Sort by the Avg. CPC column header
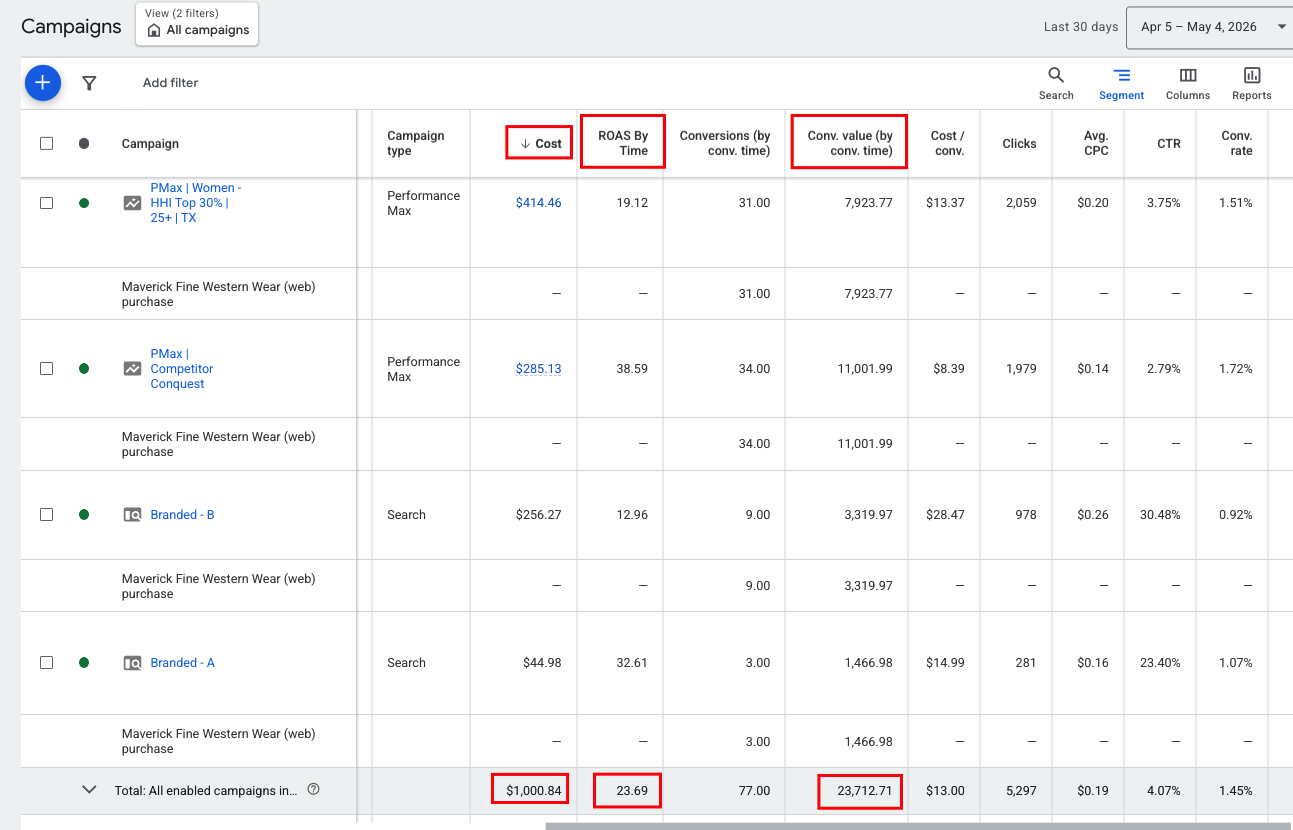Image resolution: width=1293 pixels, height=830 pixels. tap(1095, 143)
